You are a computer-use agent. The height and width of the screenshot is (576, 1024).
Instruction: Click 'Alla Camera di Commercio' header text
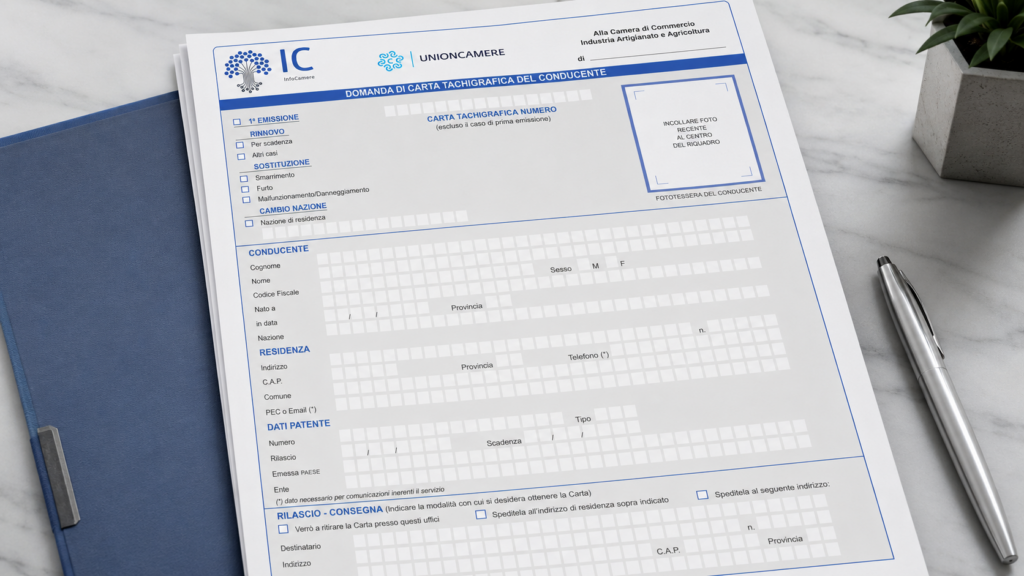(644, 29)
